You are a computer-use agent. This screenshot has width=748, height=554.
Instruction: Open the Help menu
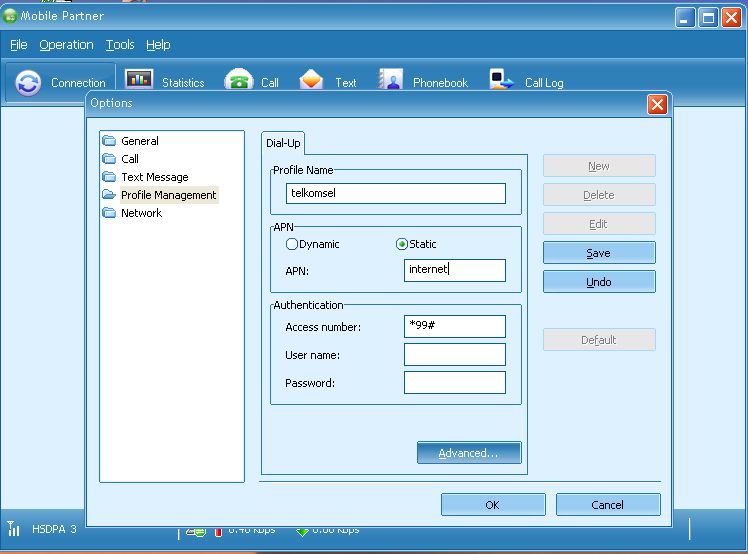(x=158, y=45)
